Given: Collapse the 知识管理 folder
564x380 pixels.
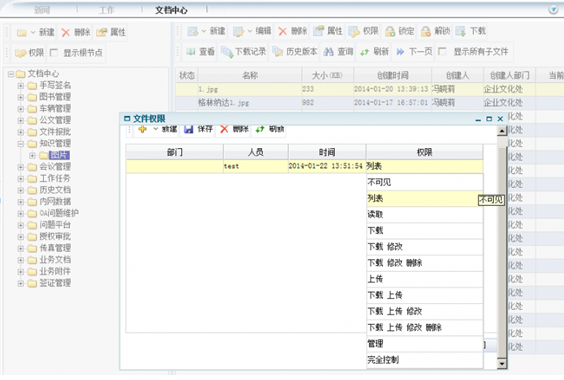Looking at the screenshot, I should [21, 144].
